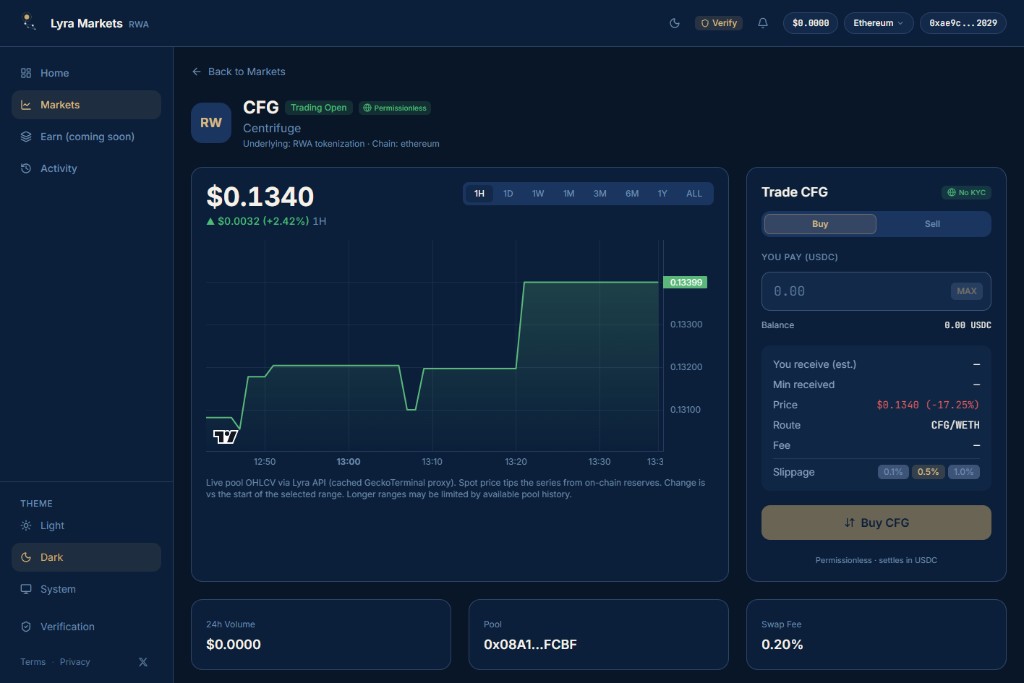Set slippage to 0.5%
1024x683 pixels.
928,472
